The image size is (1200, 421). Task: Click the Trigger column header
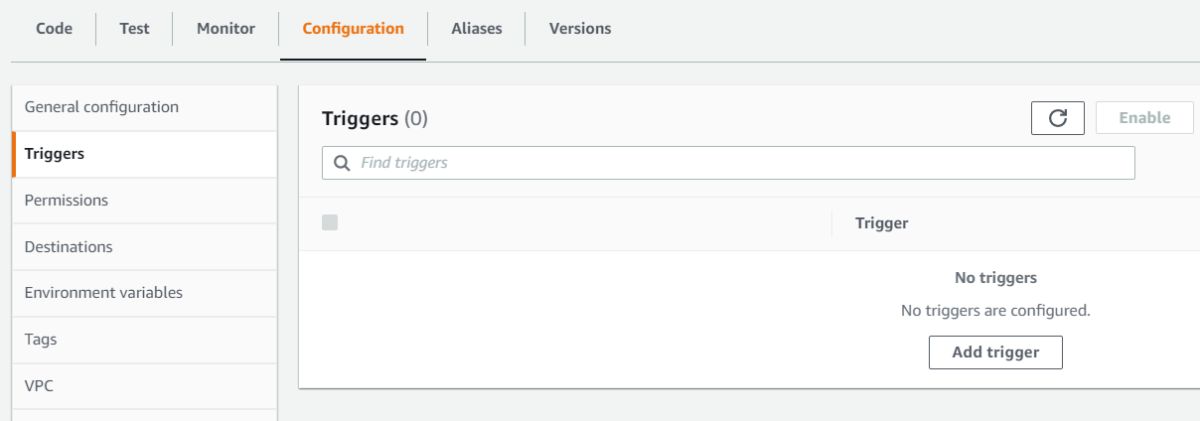[882, 224]
